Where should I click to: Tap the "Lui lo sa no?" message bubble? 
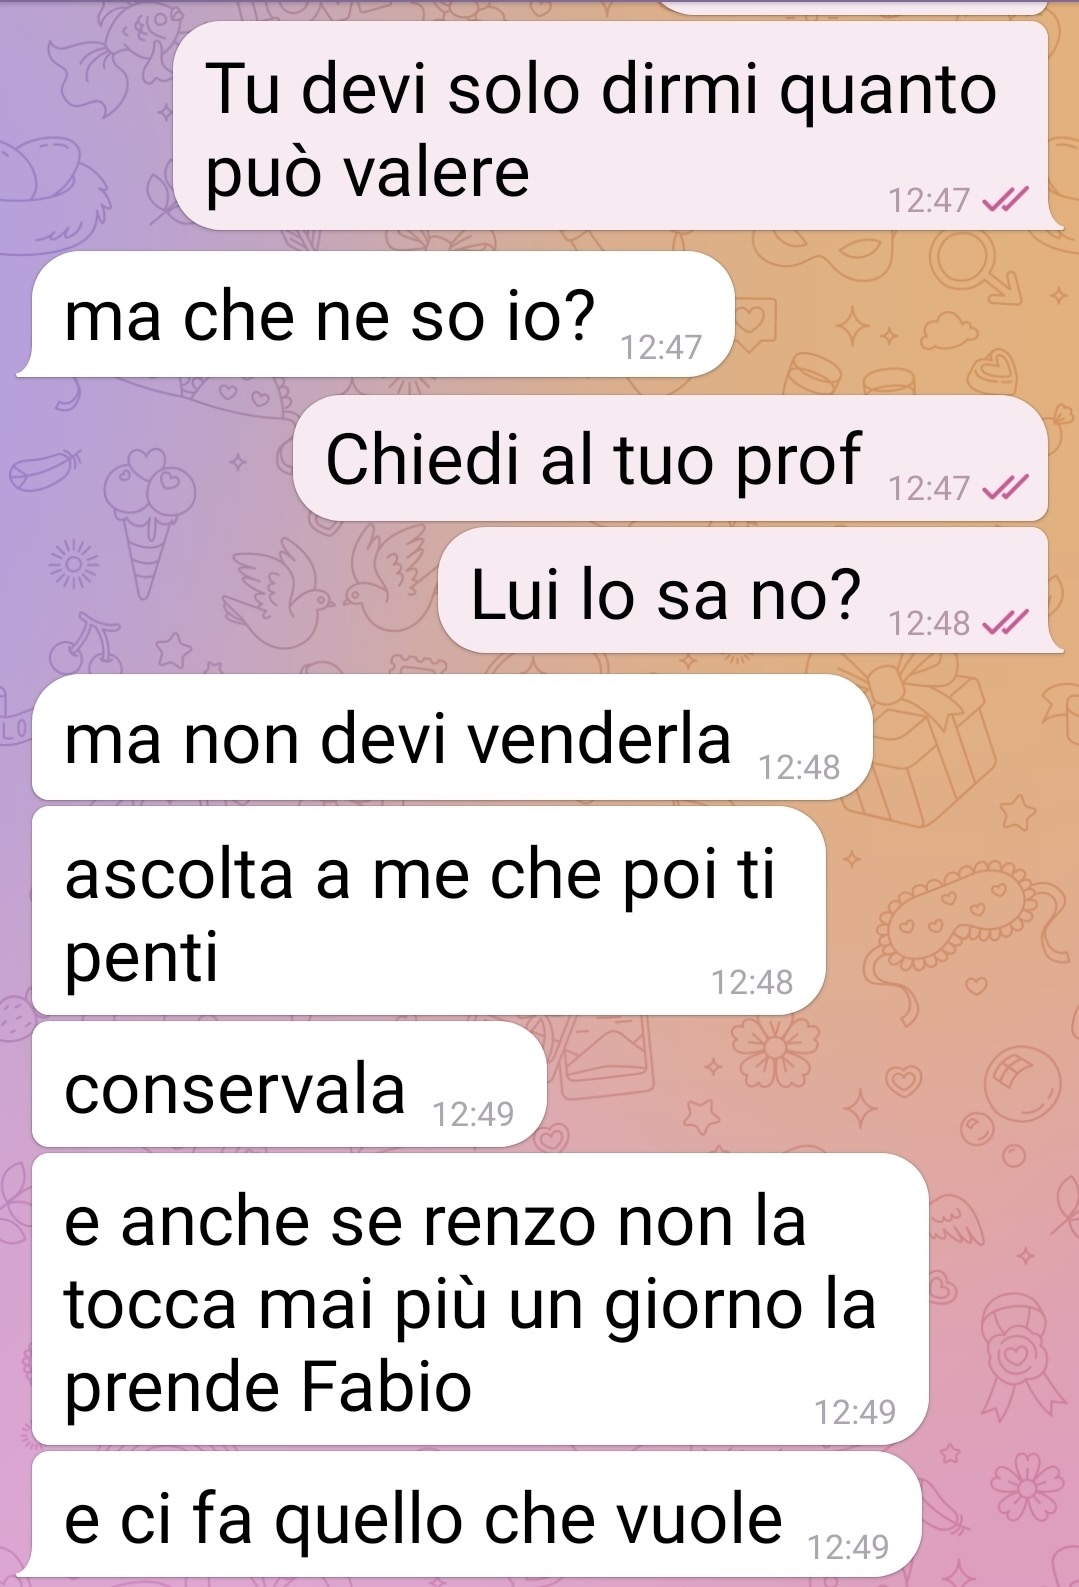tap(743, 591)
